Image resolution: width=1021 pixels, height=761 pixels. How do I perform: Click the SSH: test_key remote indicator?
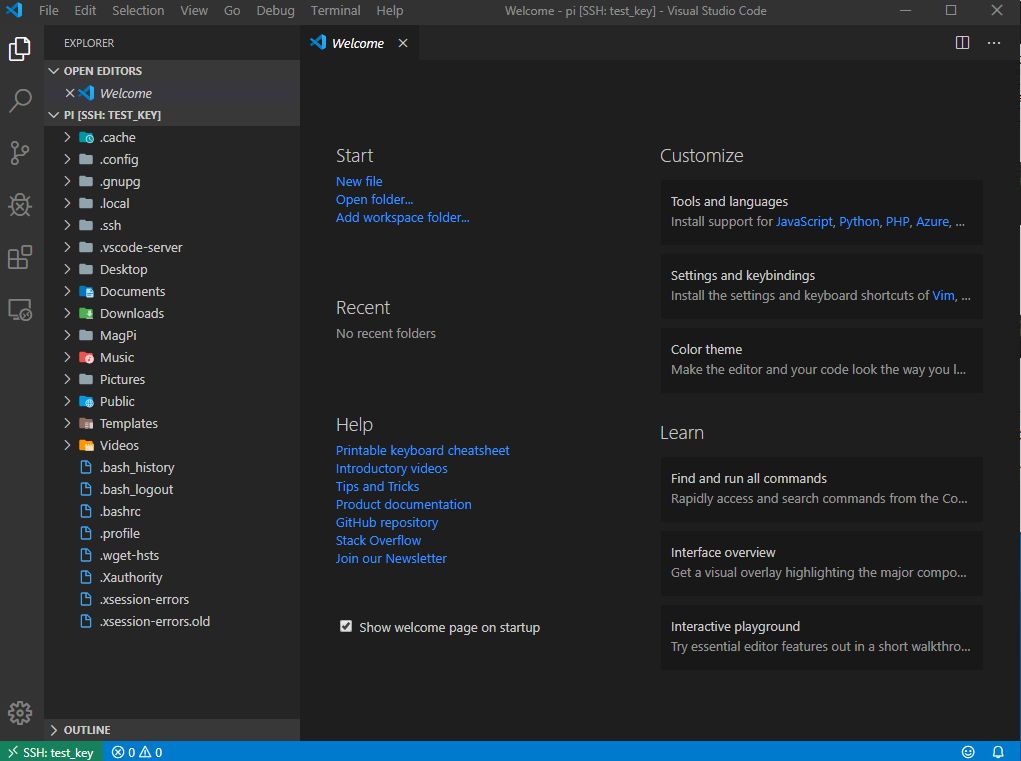pyautogui.click(x=51, y=752)
